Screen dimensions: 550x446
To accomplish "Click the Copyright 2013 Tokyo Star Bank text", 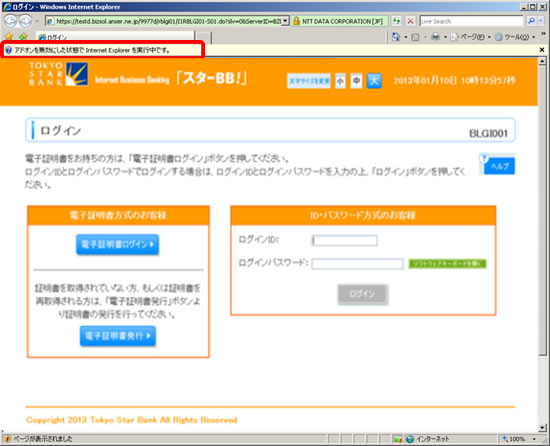I will [x=132, y=420].
